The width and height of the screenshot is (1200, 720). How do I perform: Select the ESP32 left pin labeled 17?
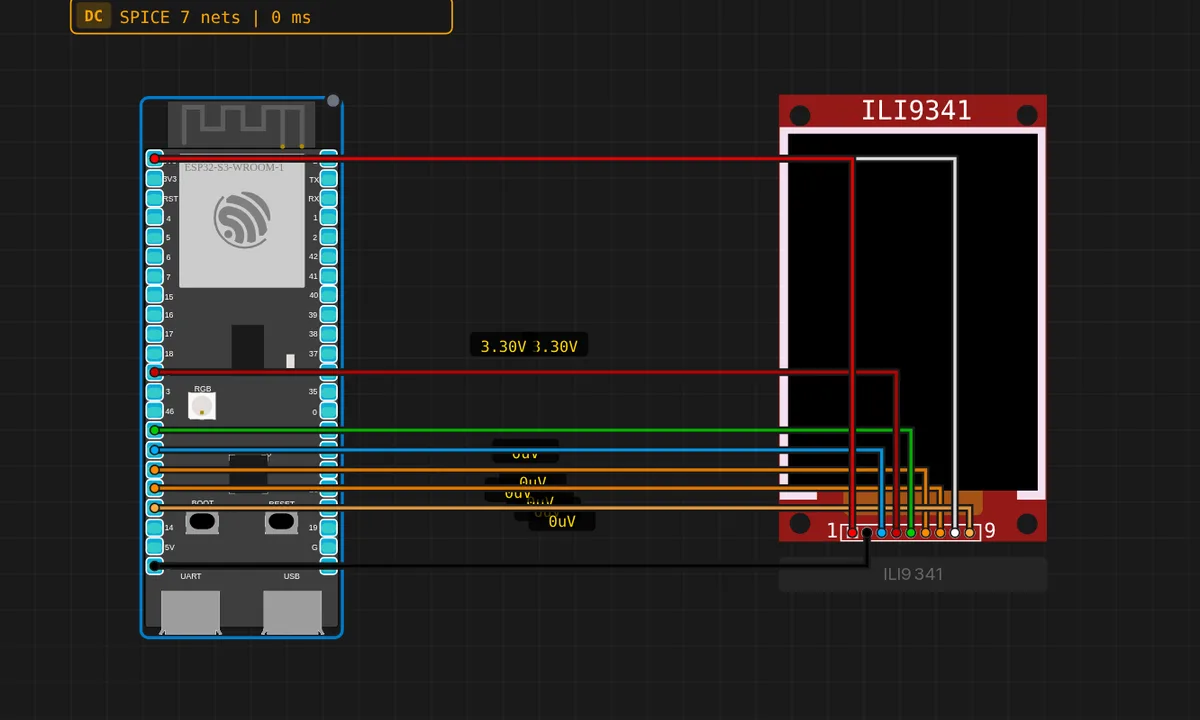click(x=154, y=334)
